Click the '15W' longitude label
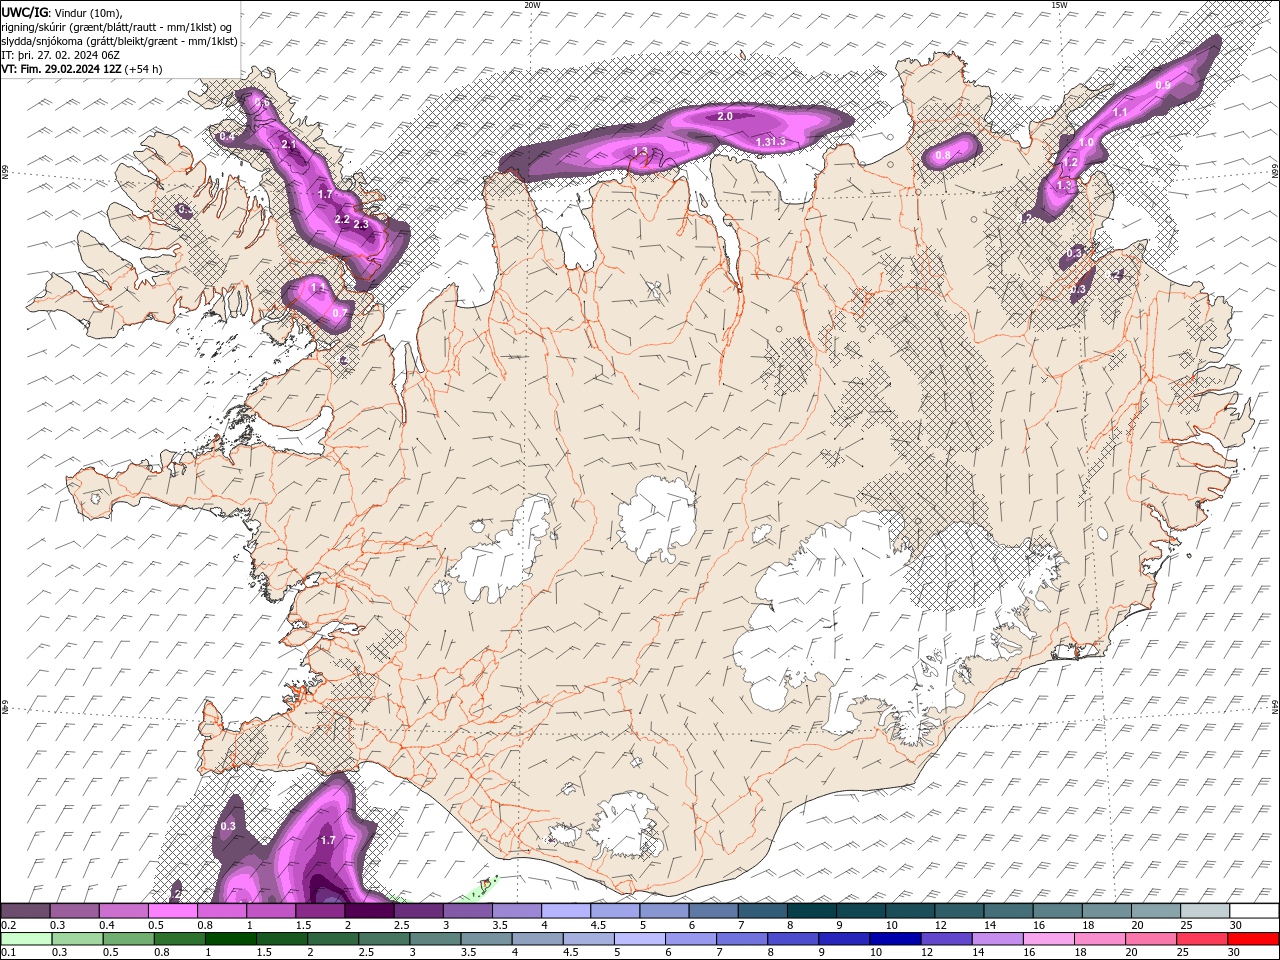The height and width of the screenshot is (960, 1280). pyautogui.click(x=1058, y=5)
